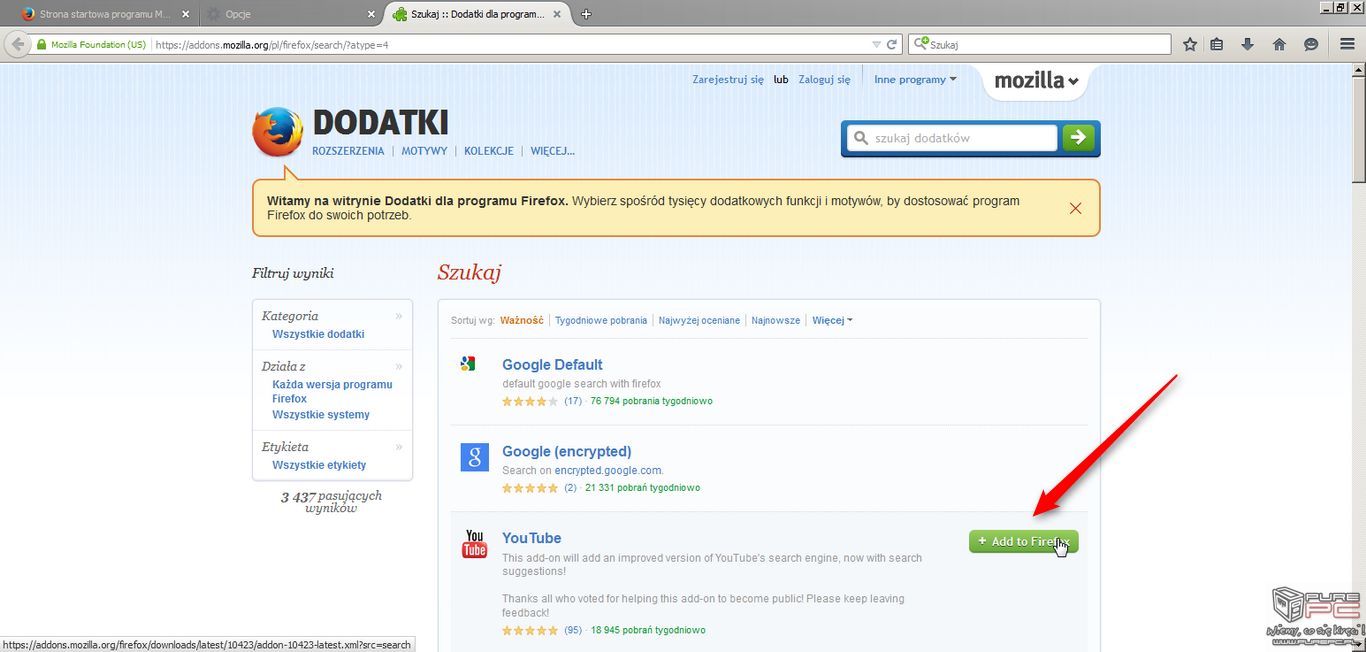Viewport: 1366px width, 652px height.
Task: Open the Inne programy dropdown
Action: coord(915,79)
